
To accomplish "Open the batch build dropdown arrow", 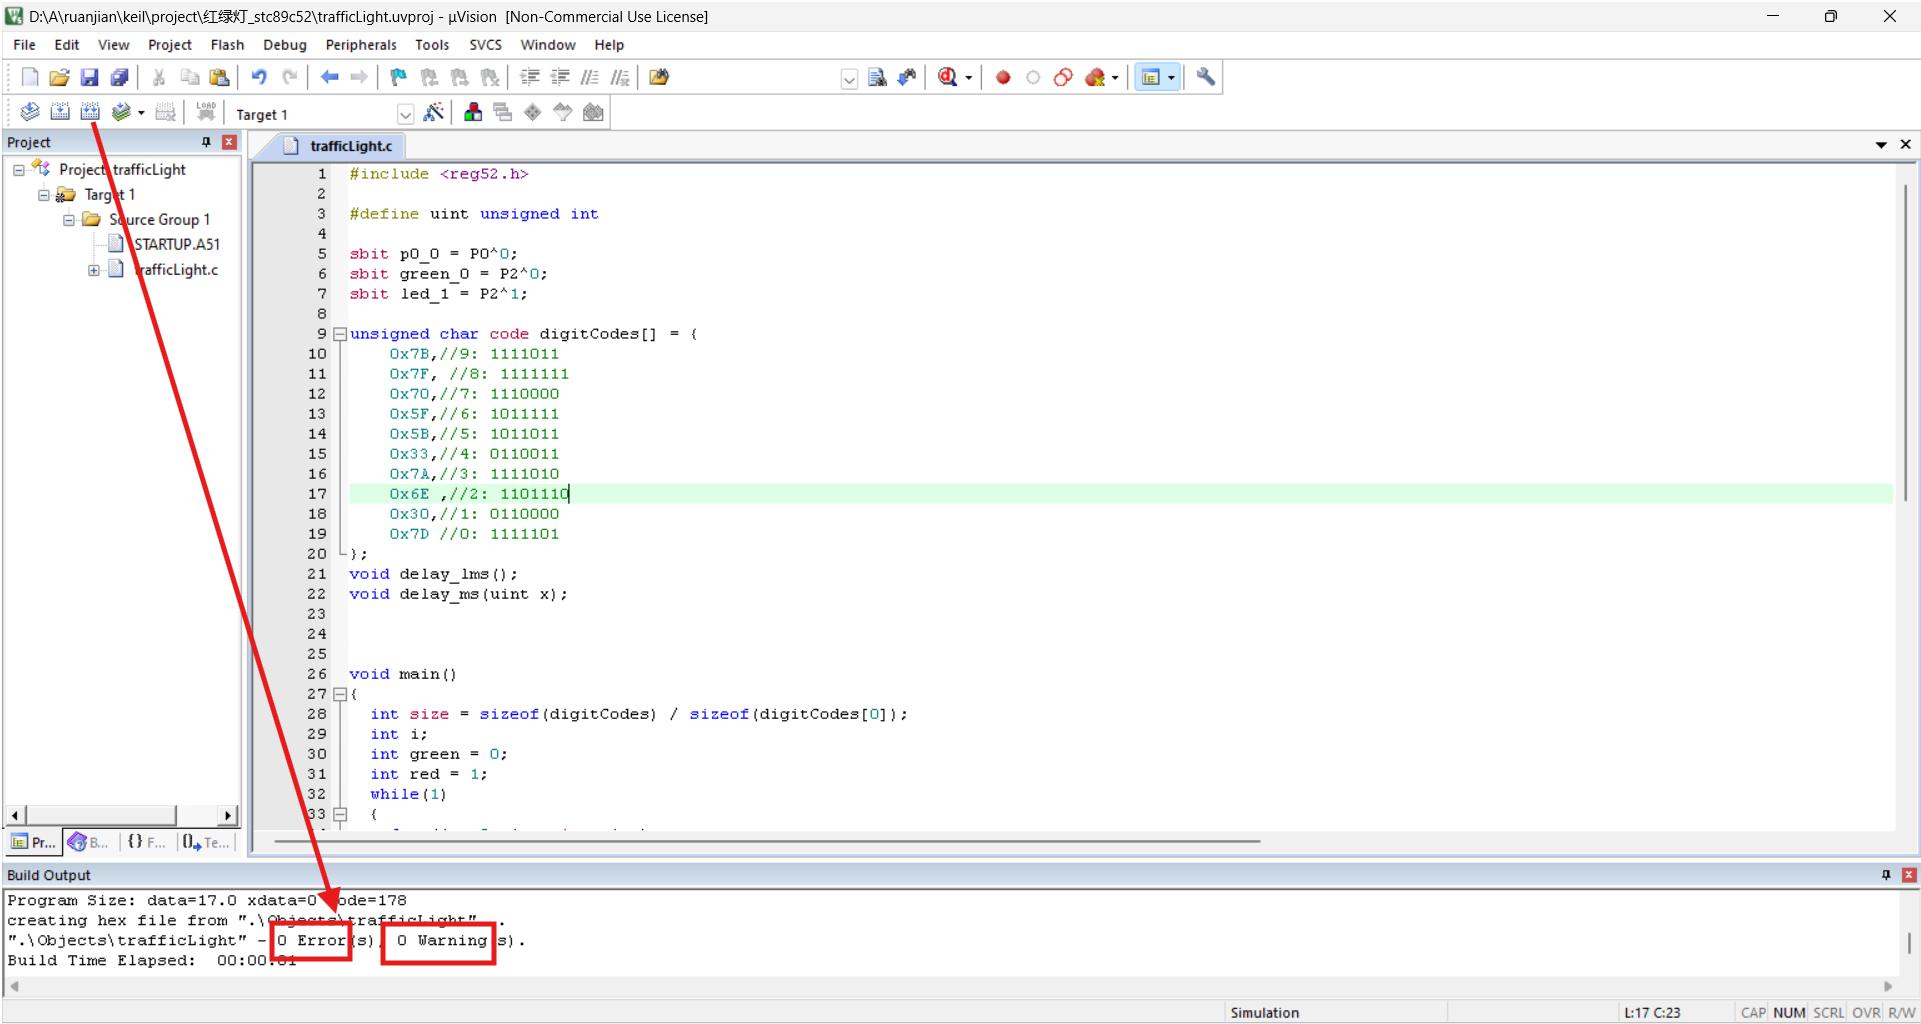I will tap(141, 113).
